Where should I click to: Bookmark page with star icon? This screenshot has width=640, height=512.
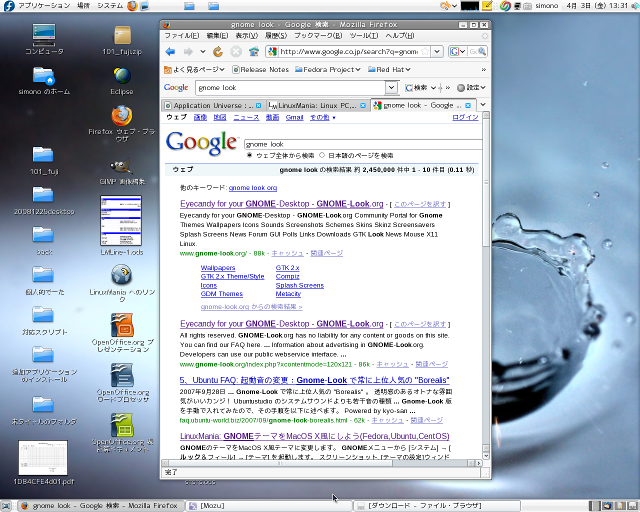425,51
